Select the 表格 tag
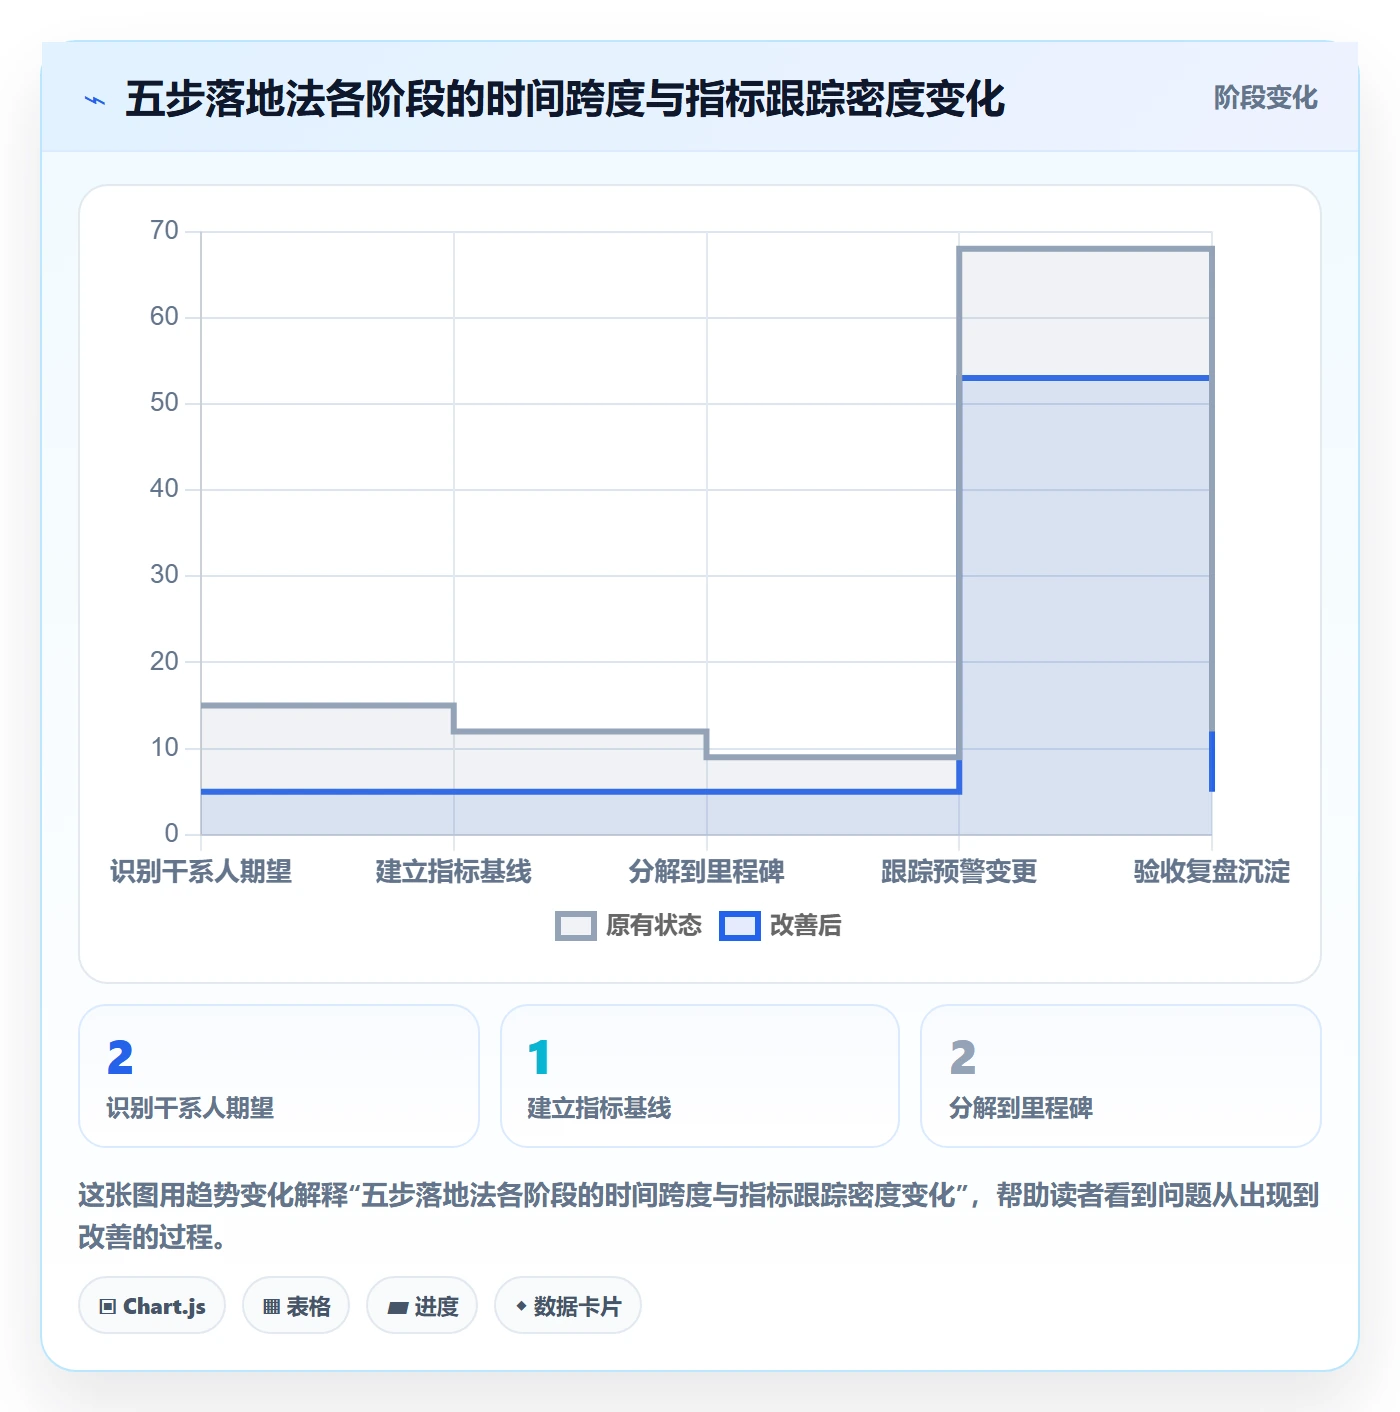This screenshot has height=1412, width=1400. tap(296, 1305)
